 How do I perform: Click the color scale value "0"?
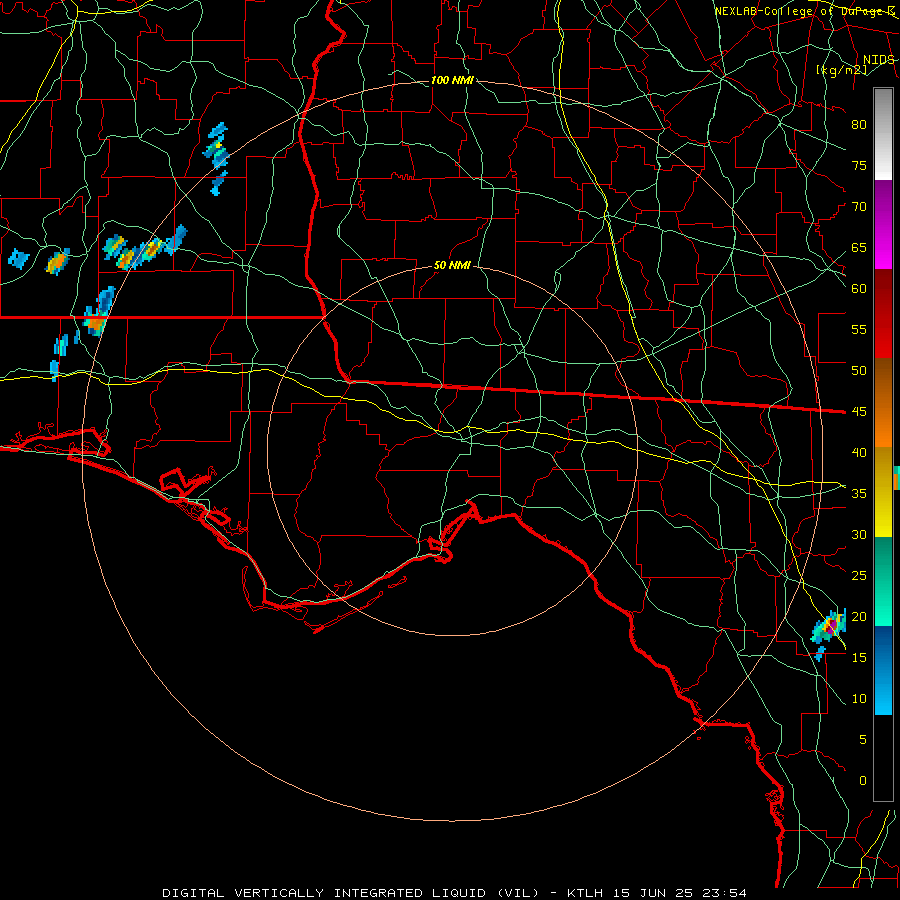(x=863, y=781)
